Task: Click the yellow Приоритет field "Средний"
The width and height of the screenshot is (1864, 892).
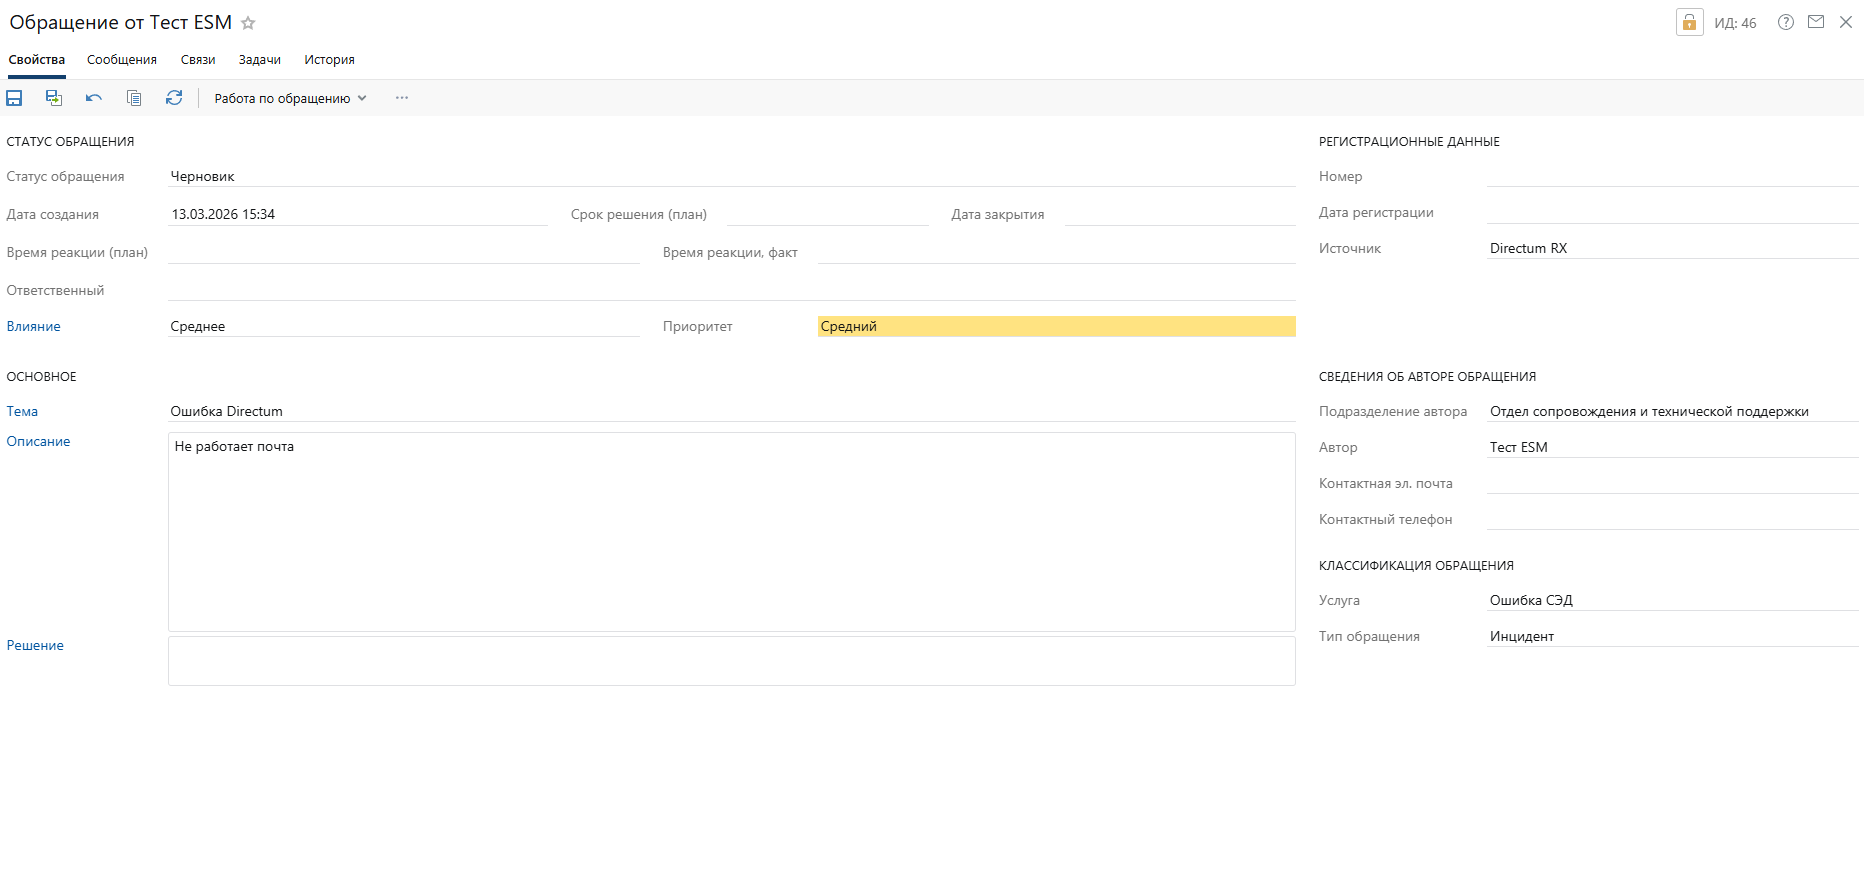Action: click(1056, 327)
